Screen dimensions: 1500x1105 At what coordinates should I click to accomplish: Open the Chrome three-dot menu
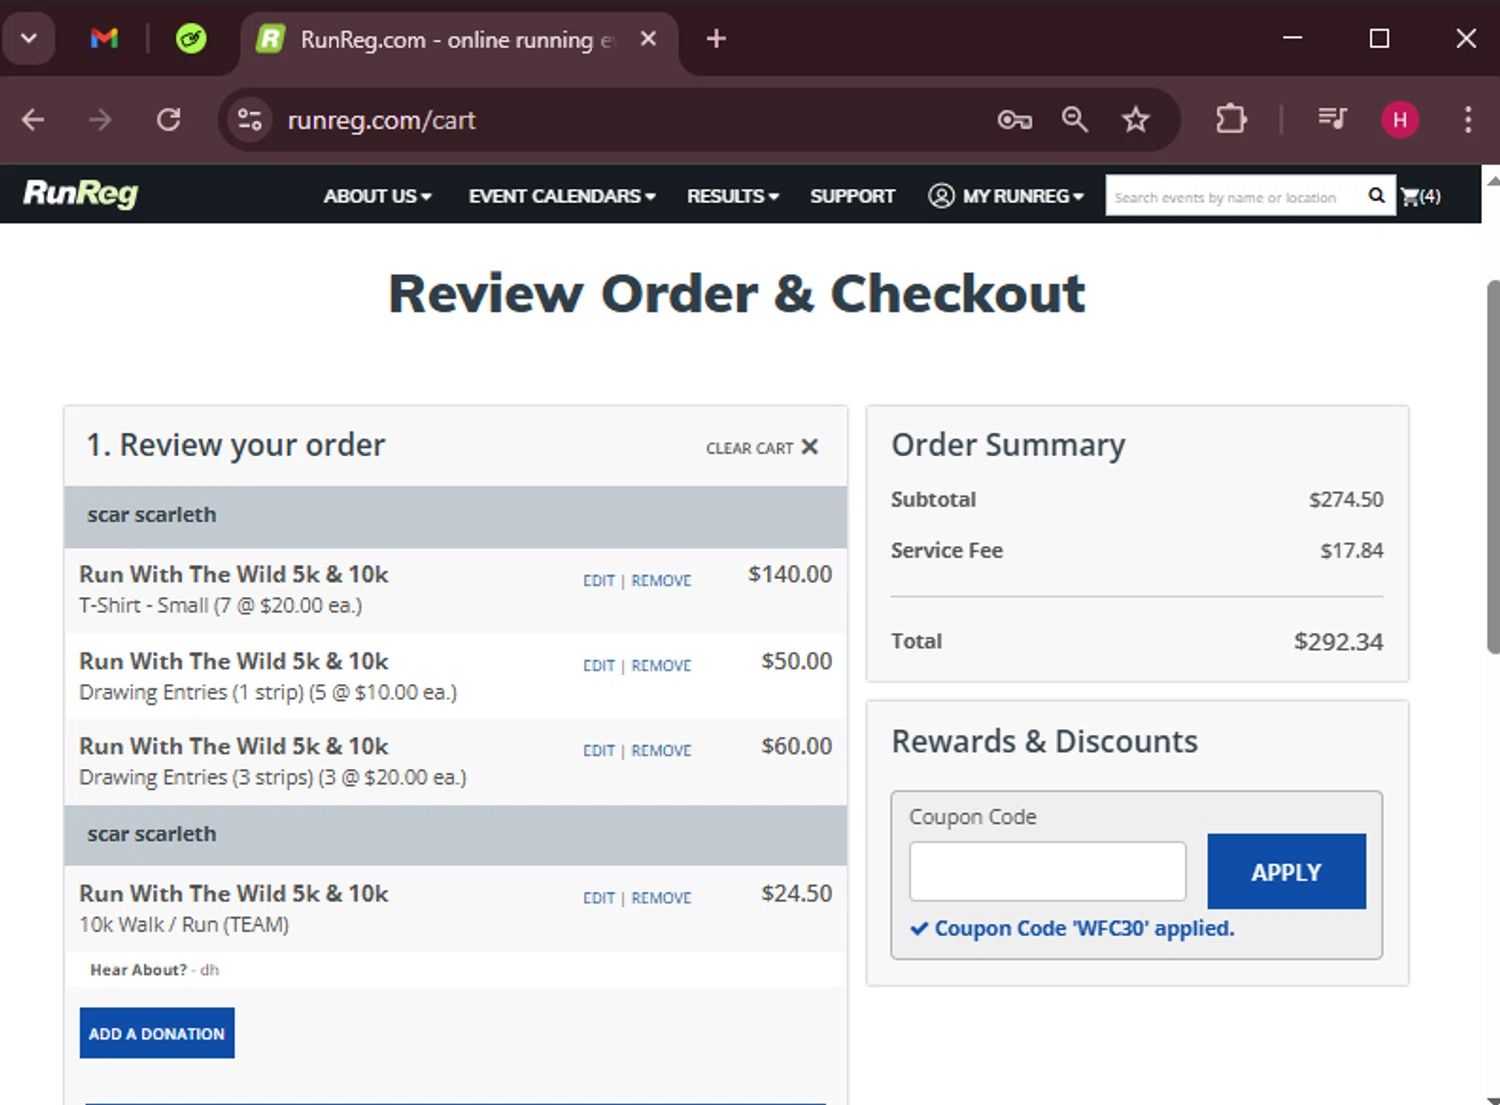[x=1468, y=120]
